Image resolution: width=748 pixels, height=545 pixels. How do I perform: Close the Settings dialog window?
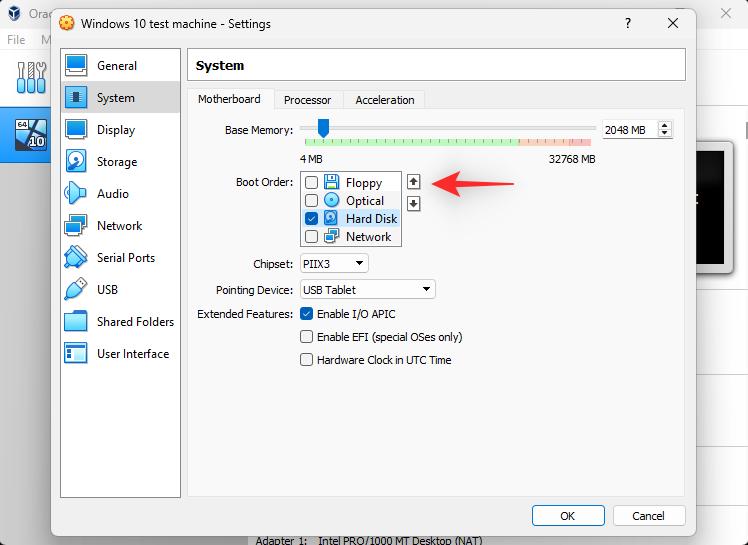coord(673,23)
